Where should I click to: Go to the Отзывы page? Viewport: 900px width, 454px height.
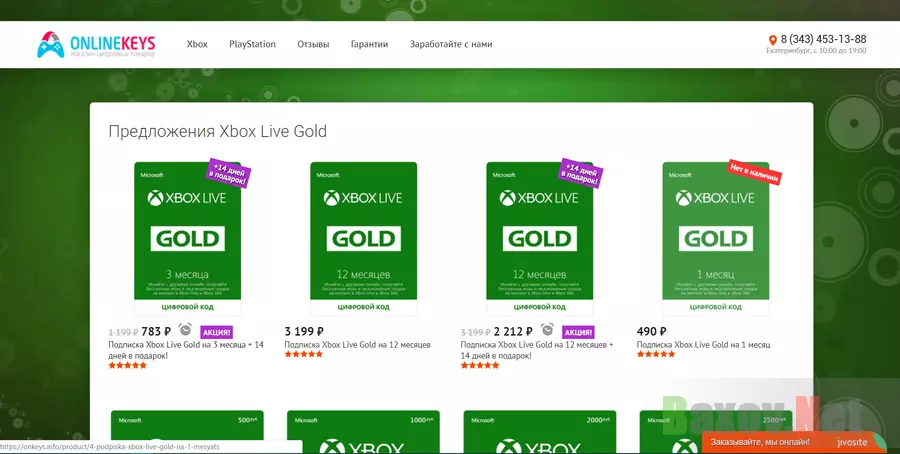(313, 44)
